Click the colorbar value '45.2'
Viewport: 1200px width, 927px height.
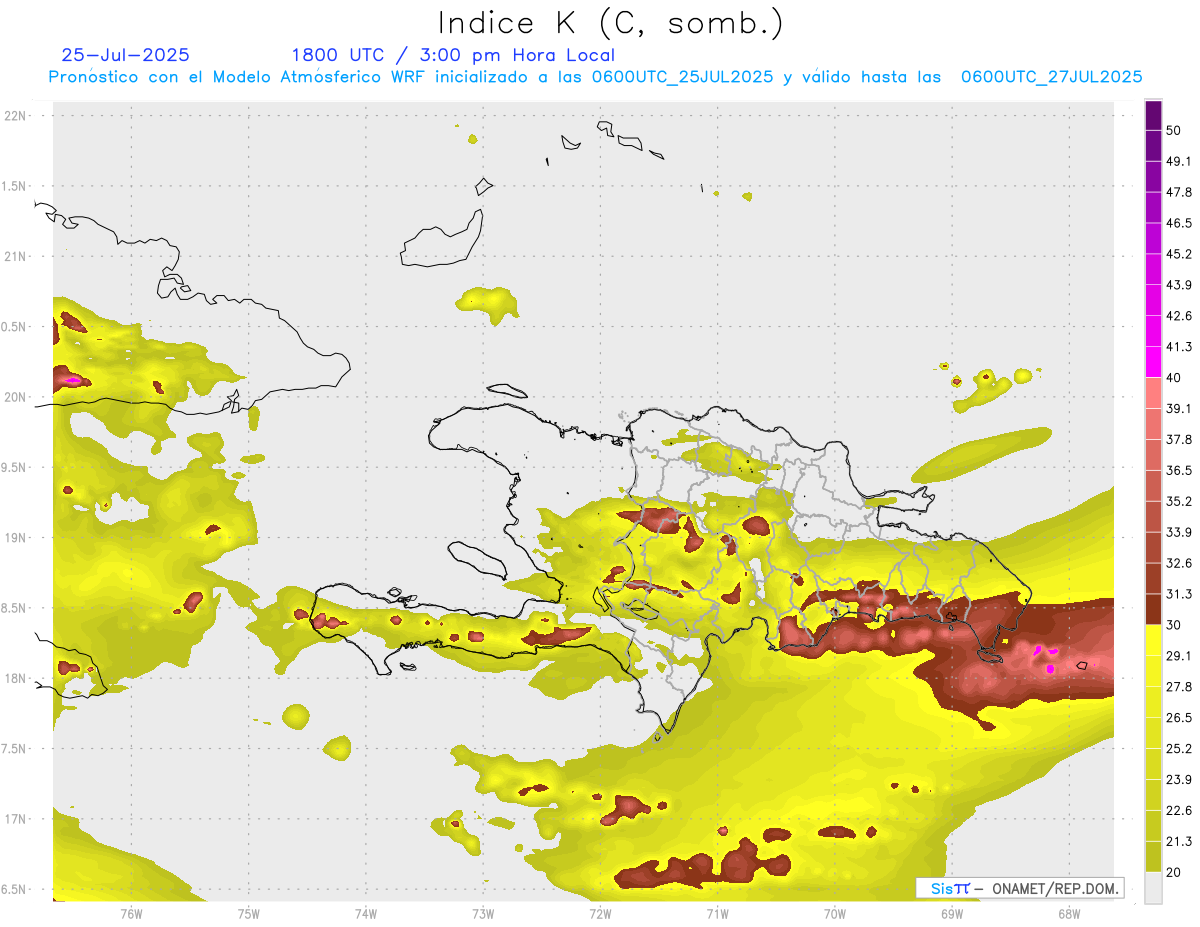tap(1179, 254)
